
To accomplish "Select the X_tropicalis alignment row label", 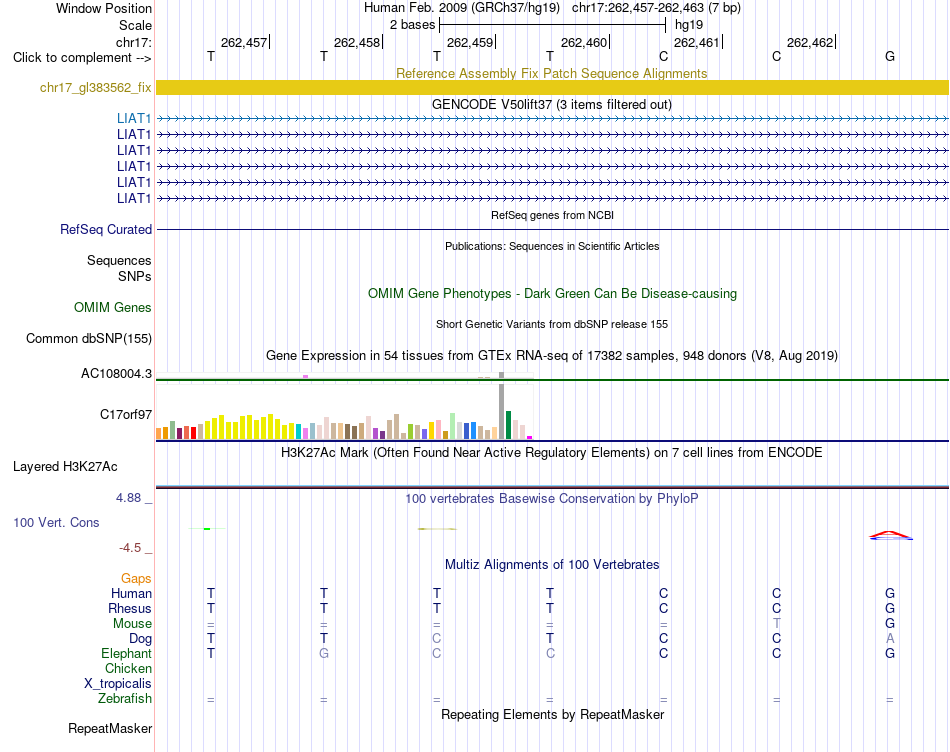I will [x=118, y=684].
